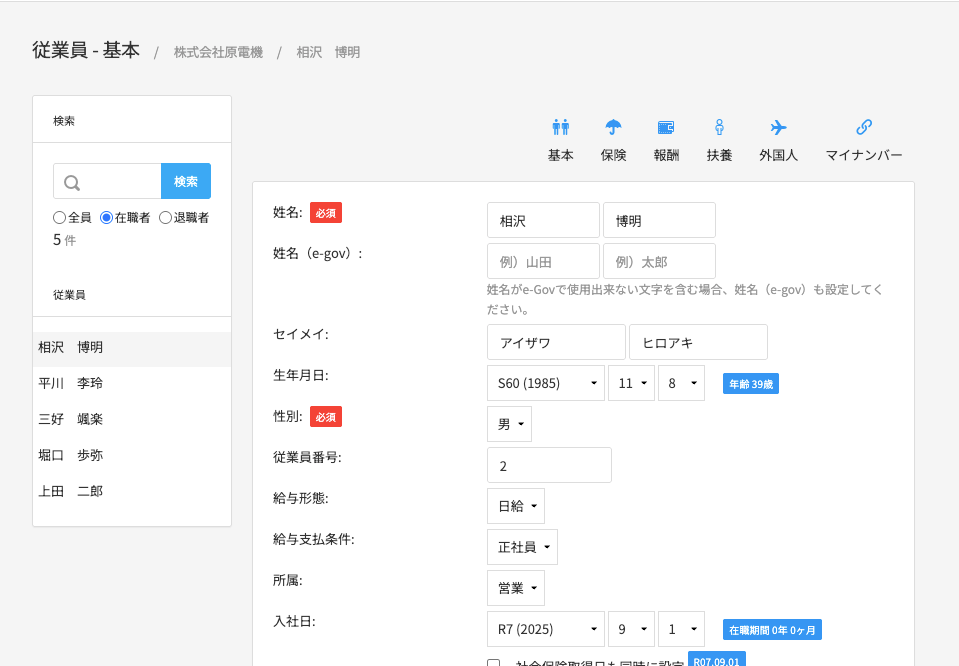Select employee 相沢 博明 in the list

[x=132, y=347]
